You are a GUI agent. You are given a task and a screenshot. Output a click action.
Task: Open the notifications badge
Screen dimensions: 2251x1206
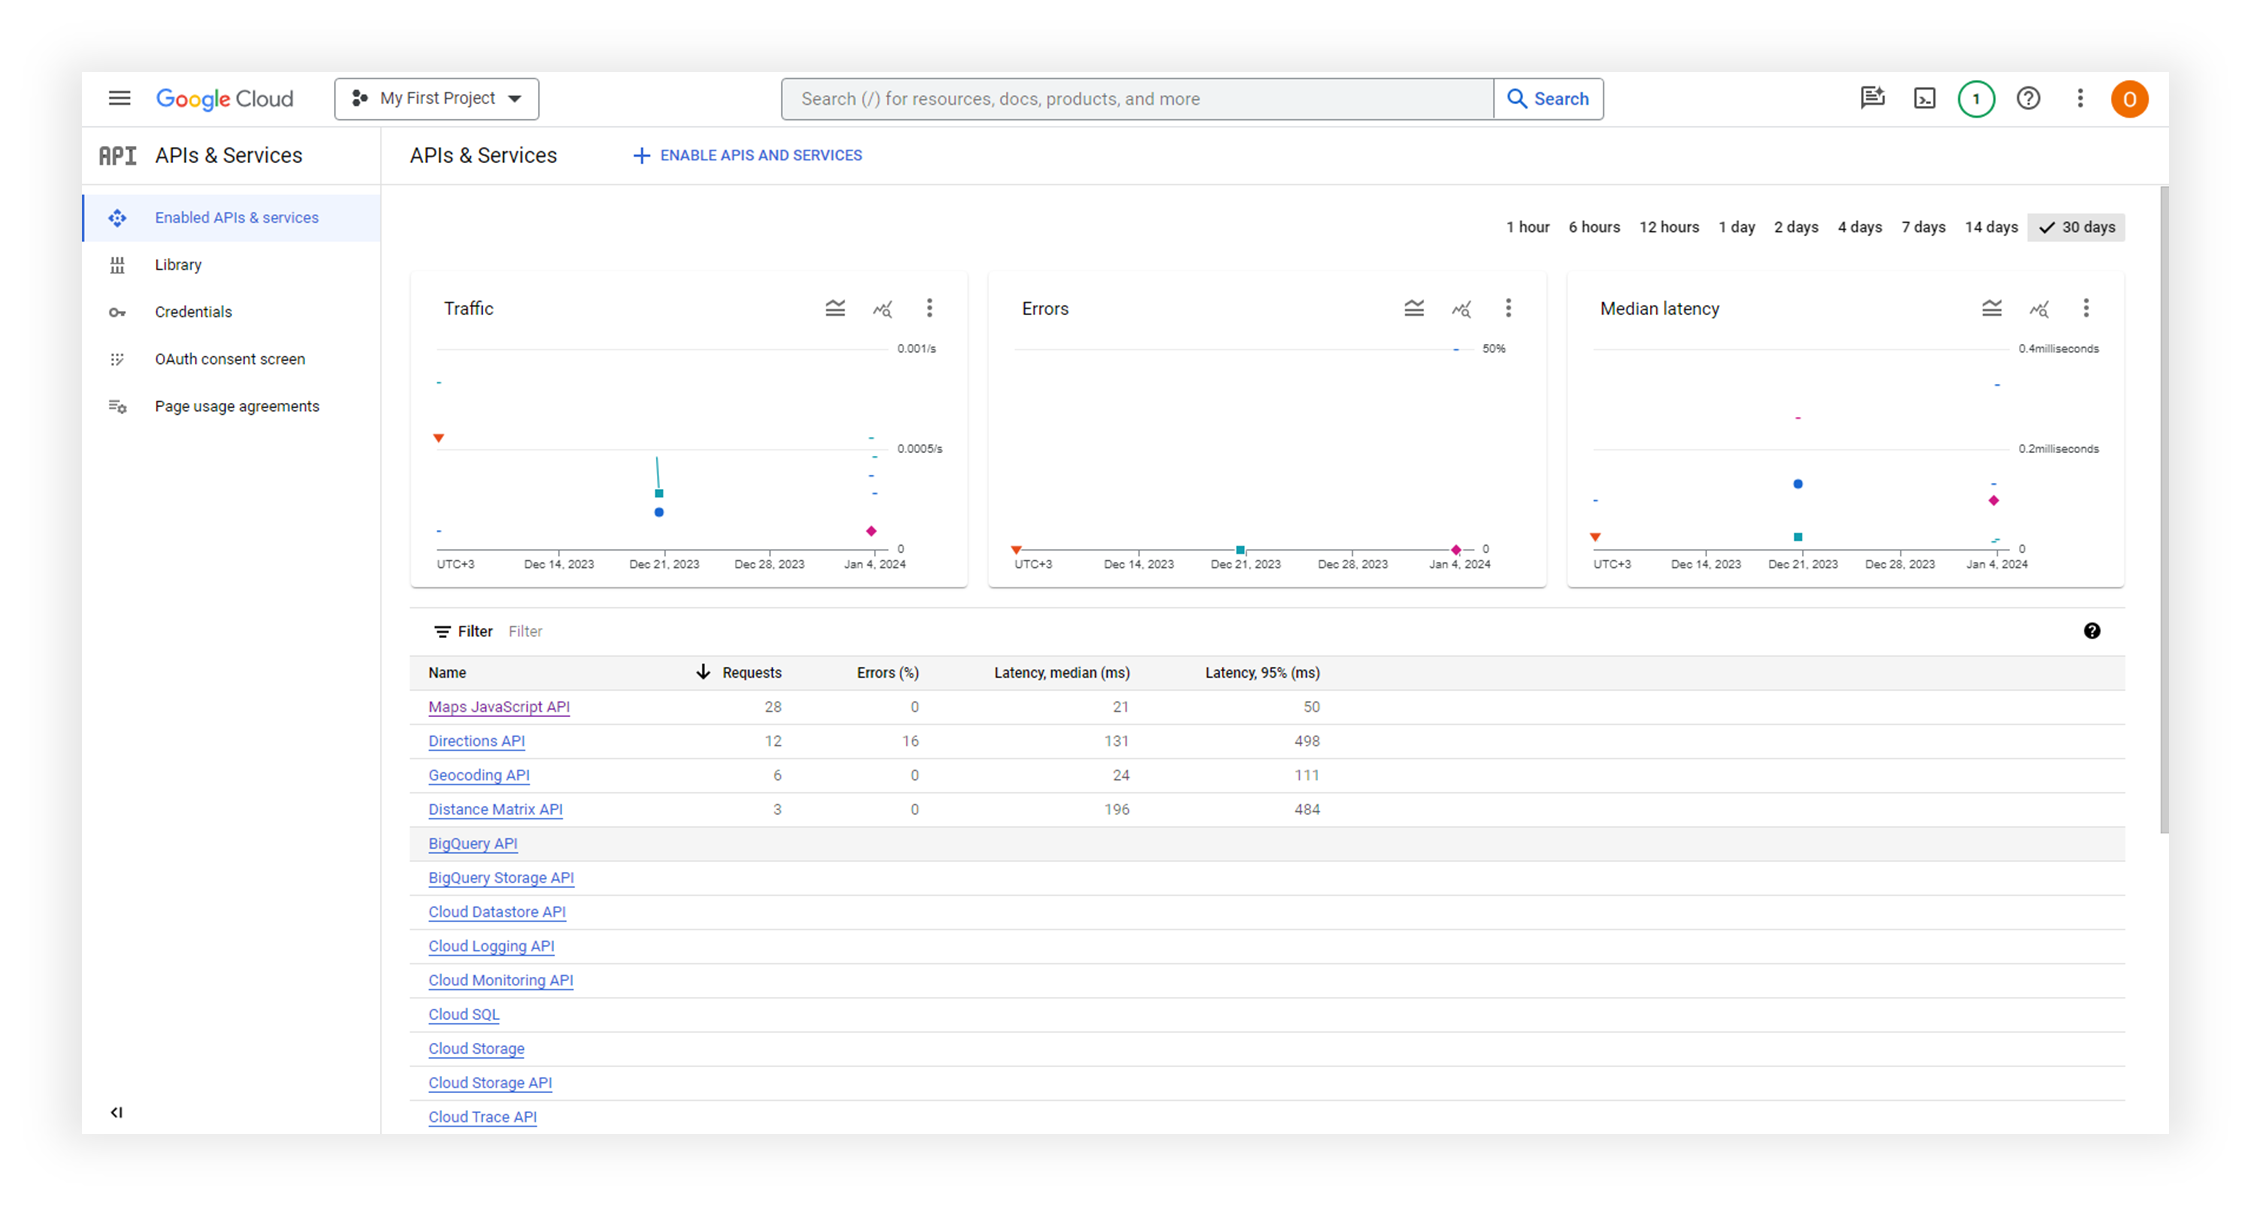[x=1975, y=98]
